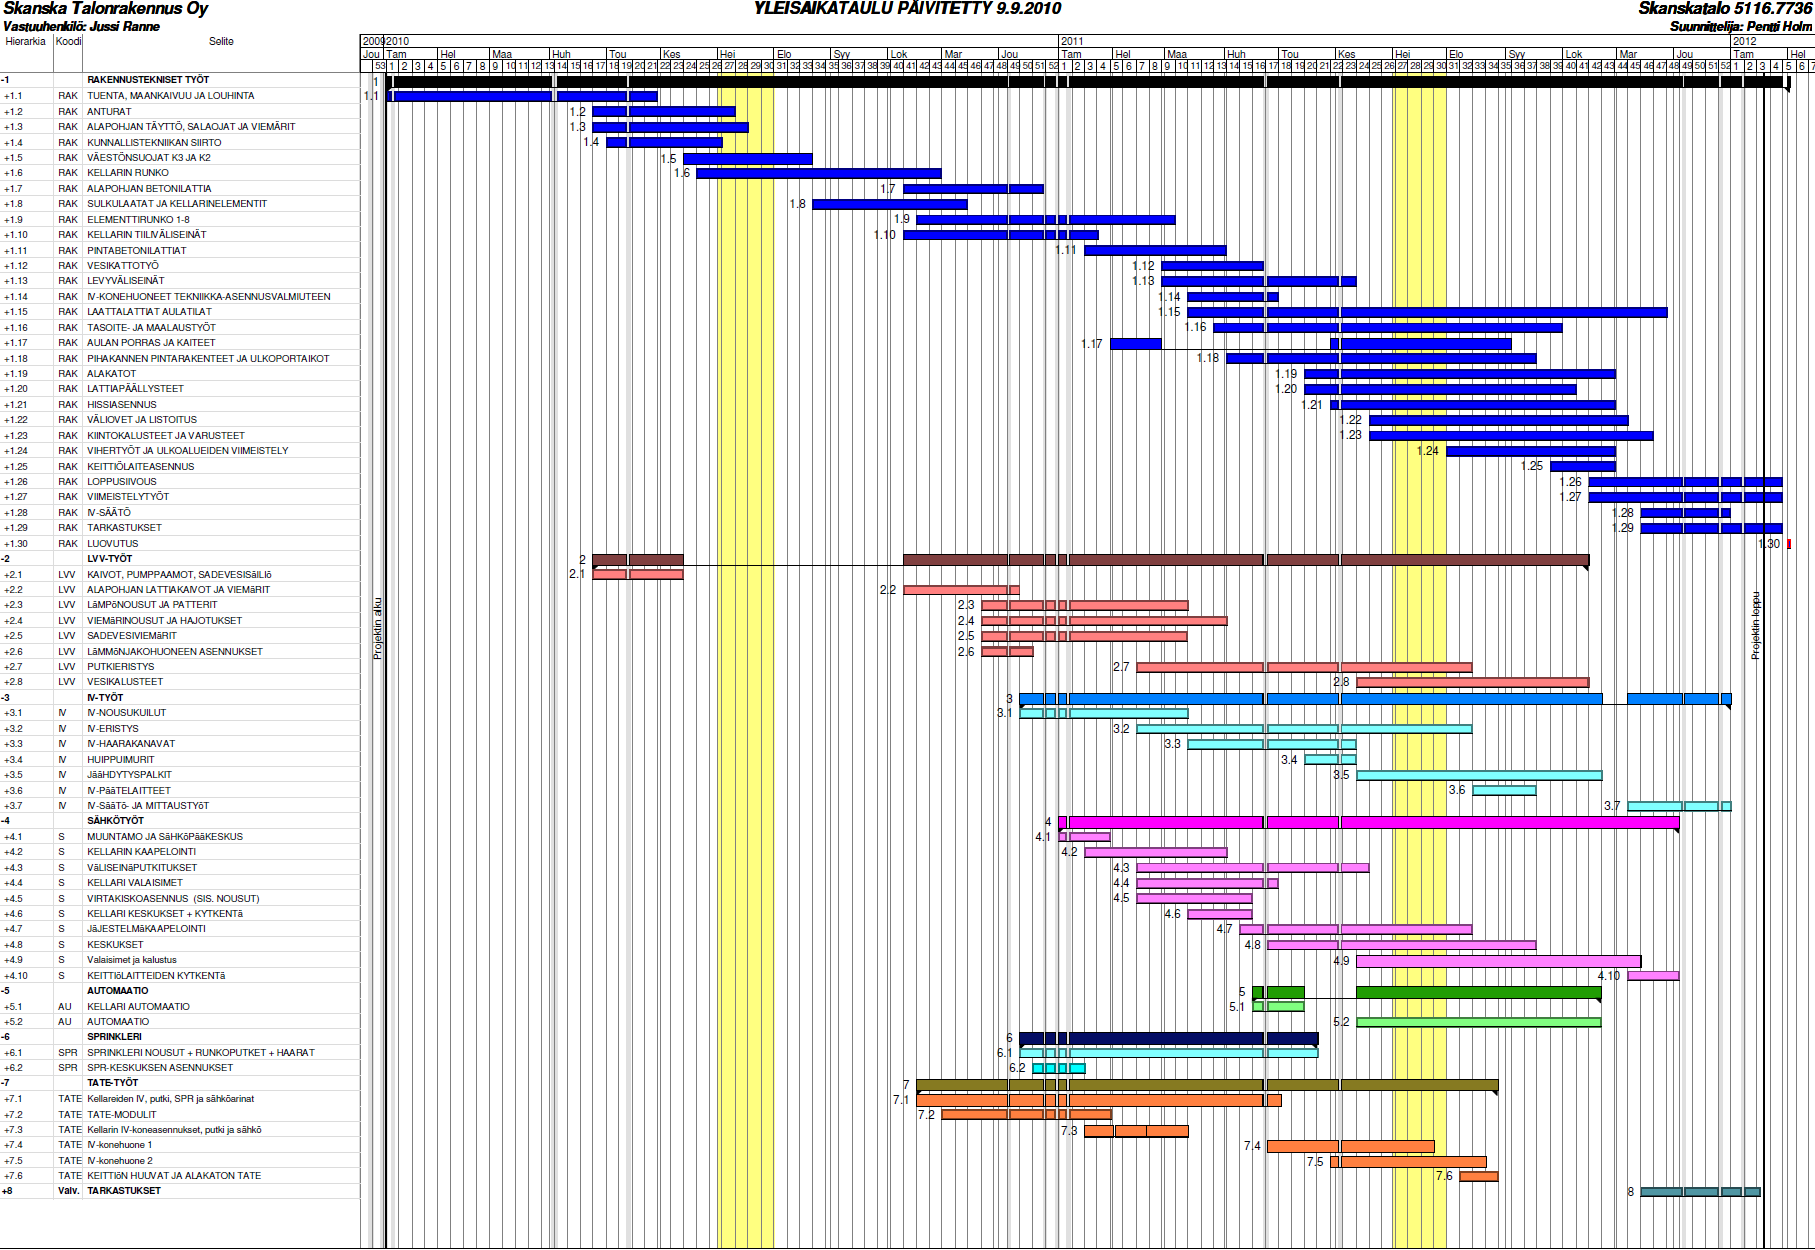Click the Hierarkia column header

point(25,42)
